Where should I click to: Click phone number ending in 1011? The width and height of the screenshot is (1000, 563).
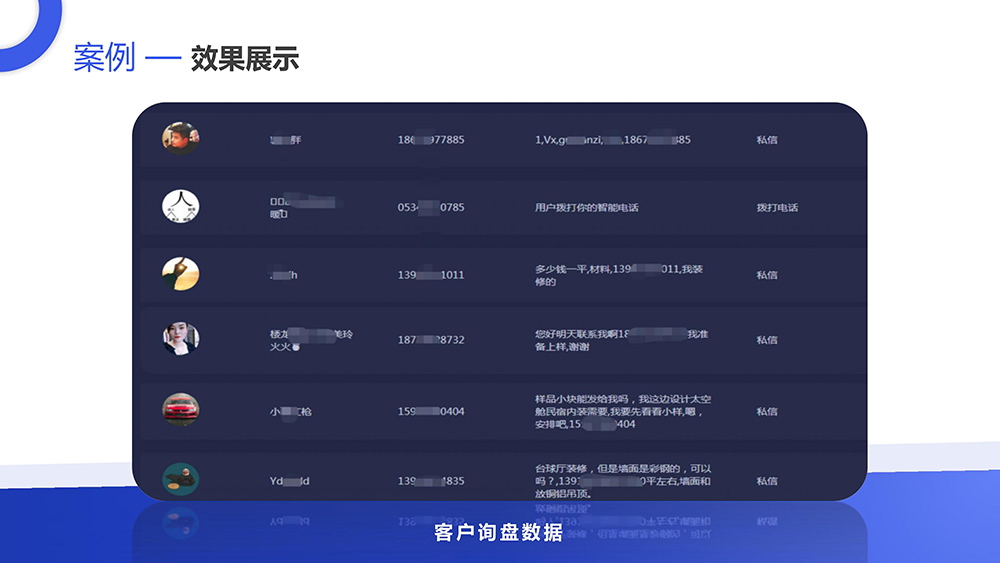[x=431, y=275]
